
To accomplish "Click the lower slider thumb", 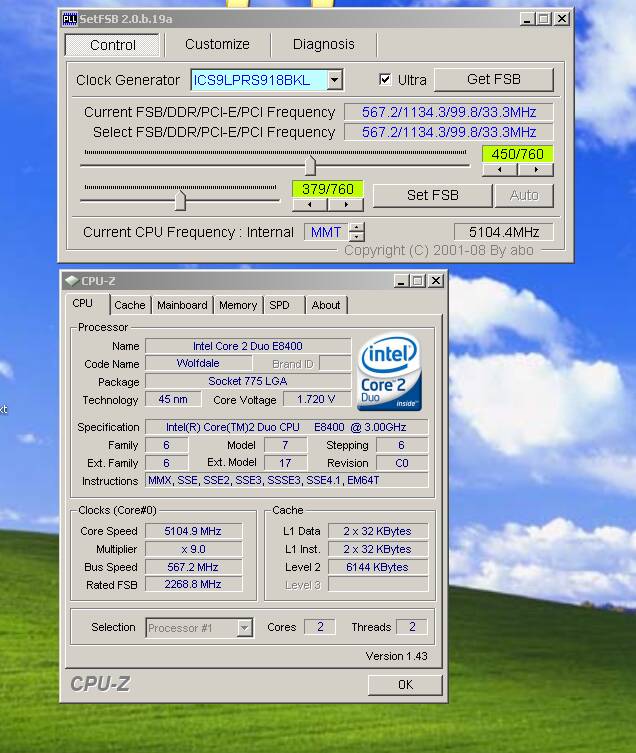I will (x=180, y=200).
